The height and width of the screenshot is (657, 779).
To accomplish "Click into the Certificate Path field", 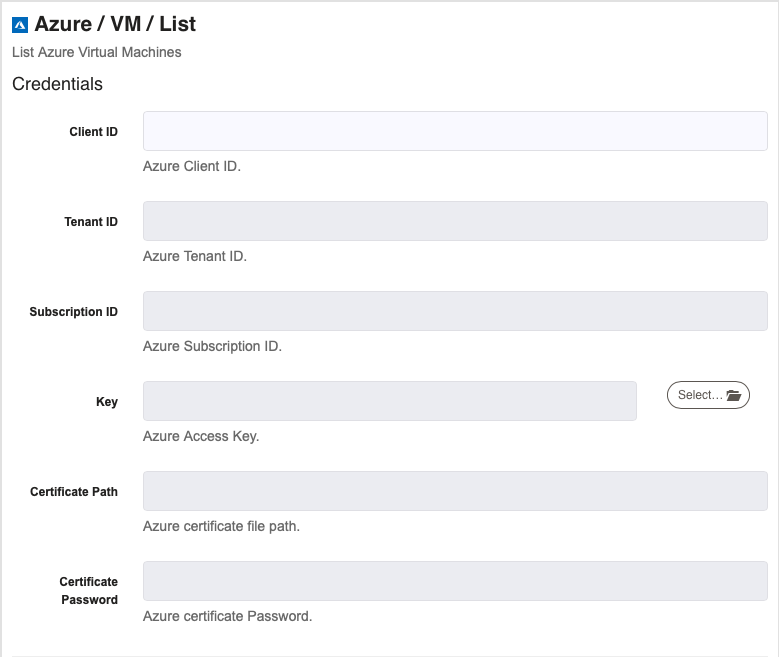I will point(455,491).
